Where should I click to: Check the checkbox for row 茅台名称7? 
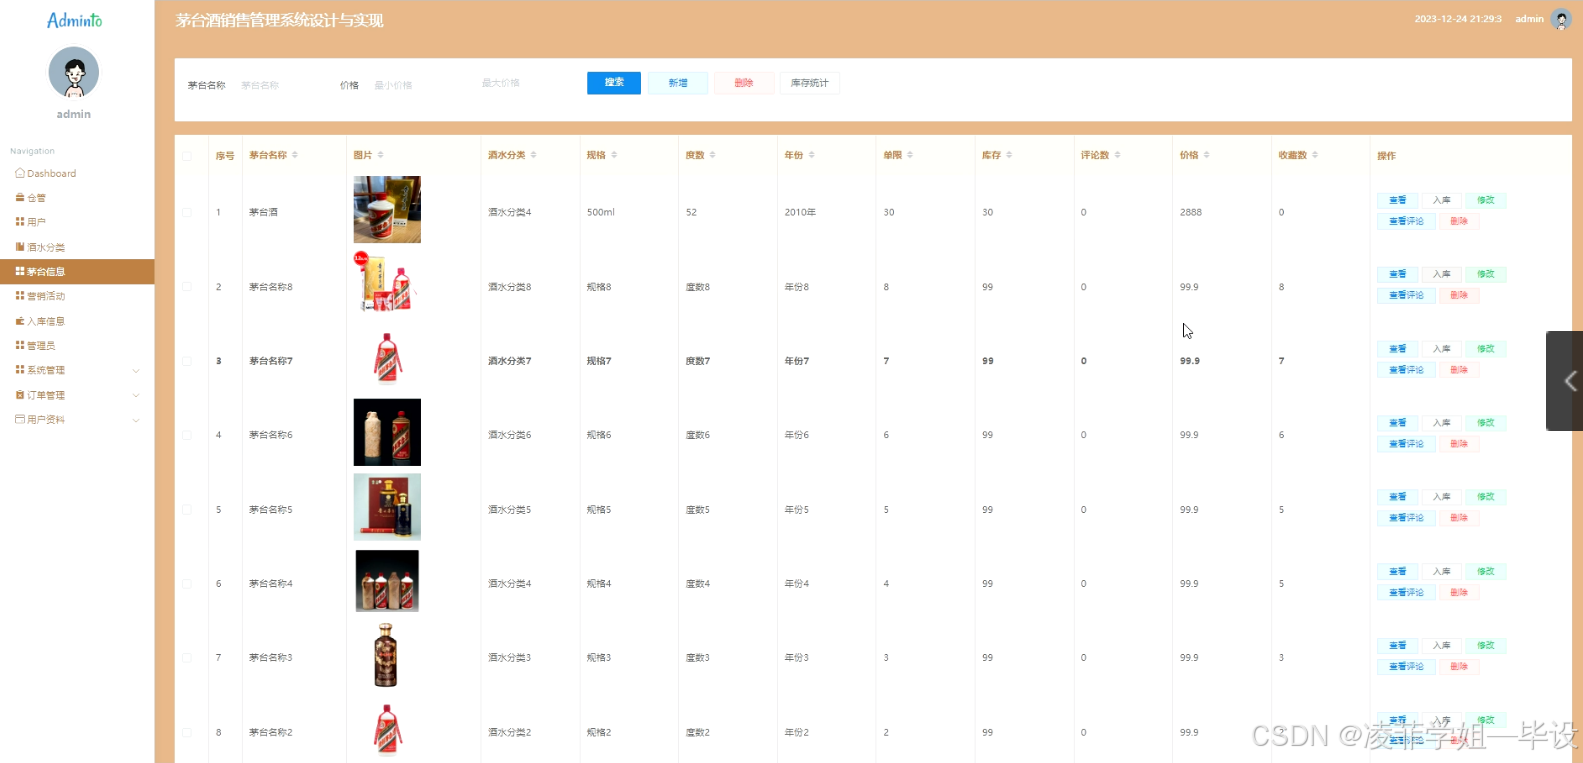[187, 361]
